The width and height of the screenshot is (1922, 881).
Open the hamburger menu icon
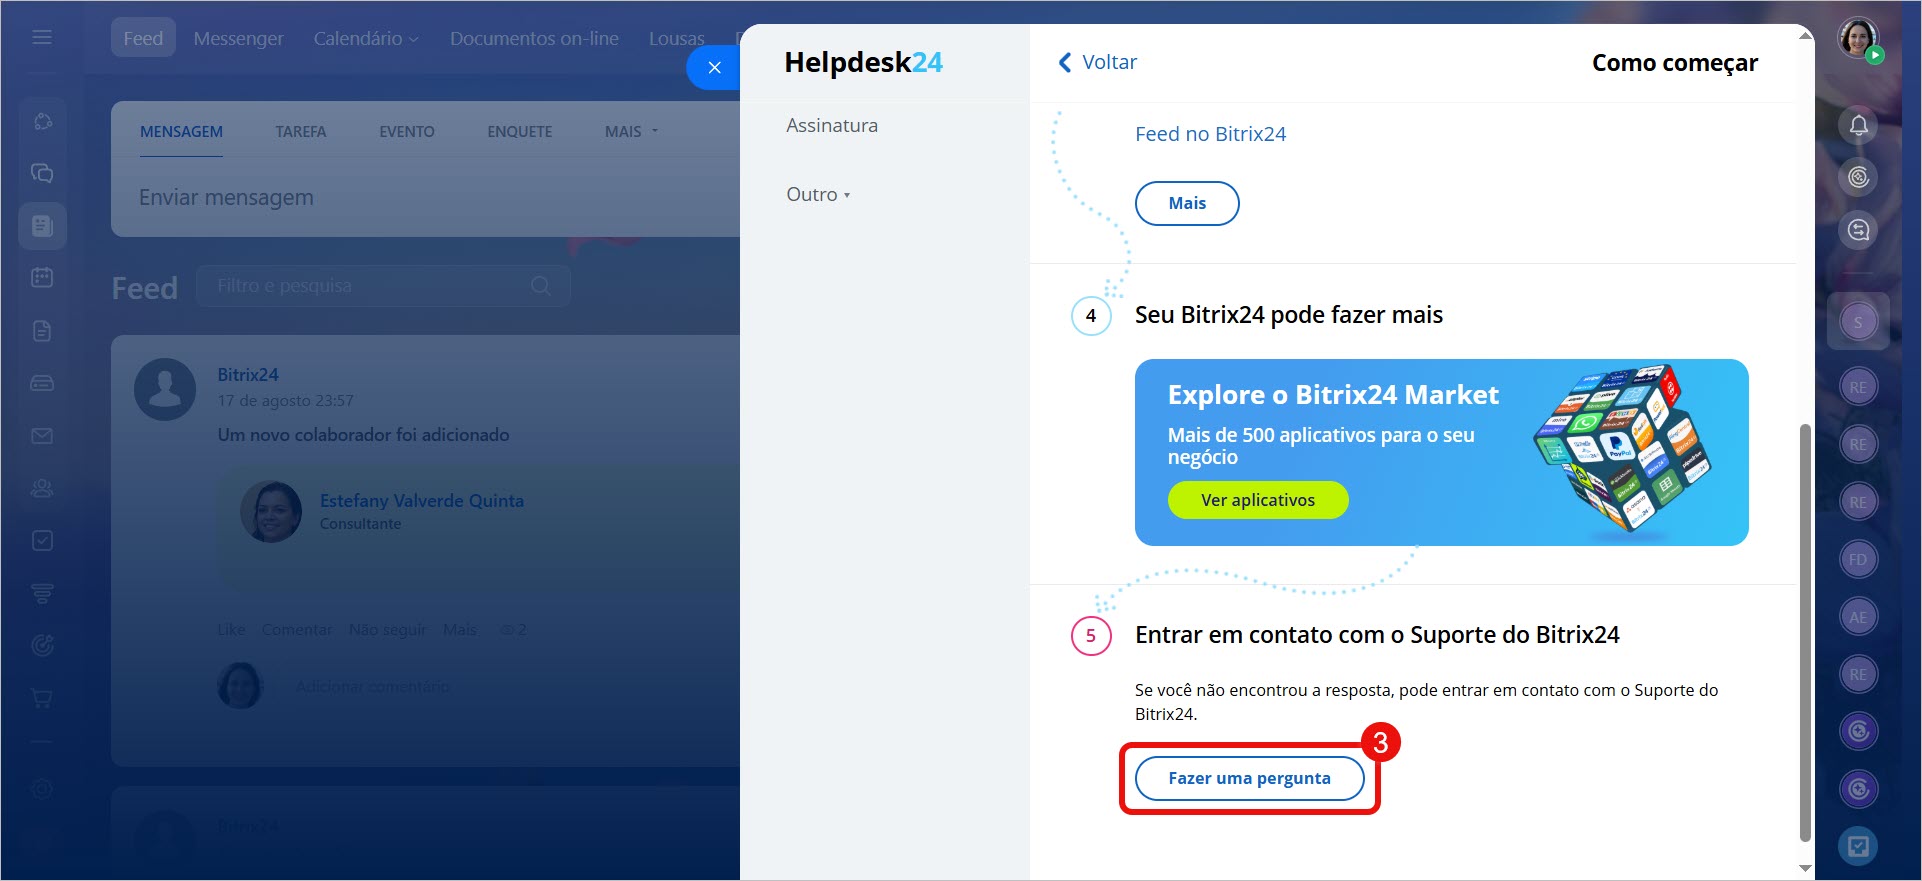pos(42,37)
